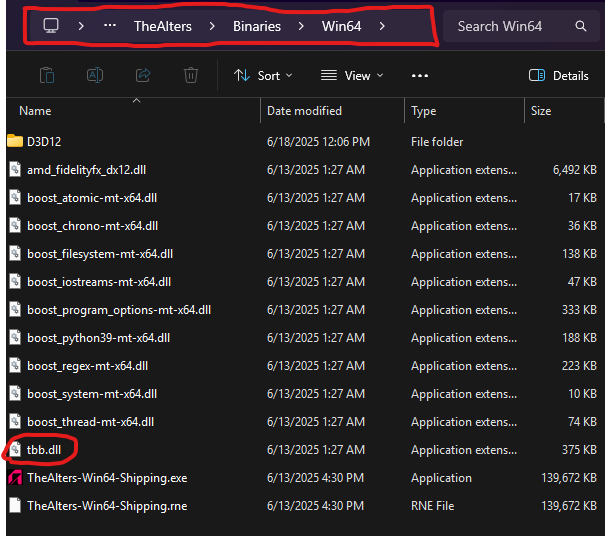Select the tbb.dll file name

pyautogui.click(x=44, y=450)
